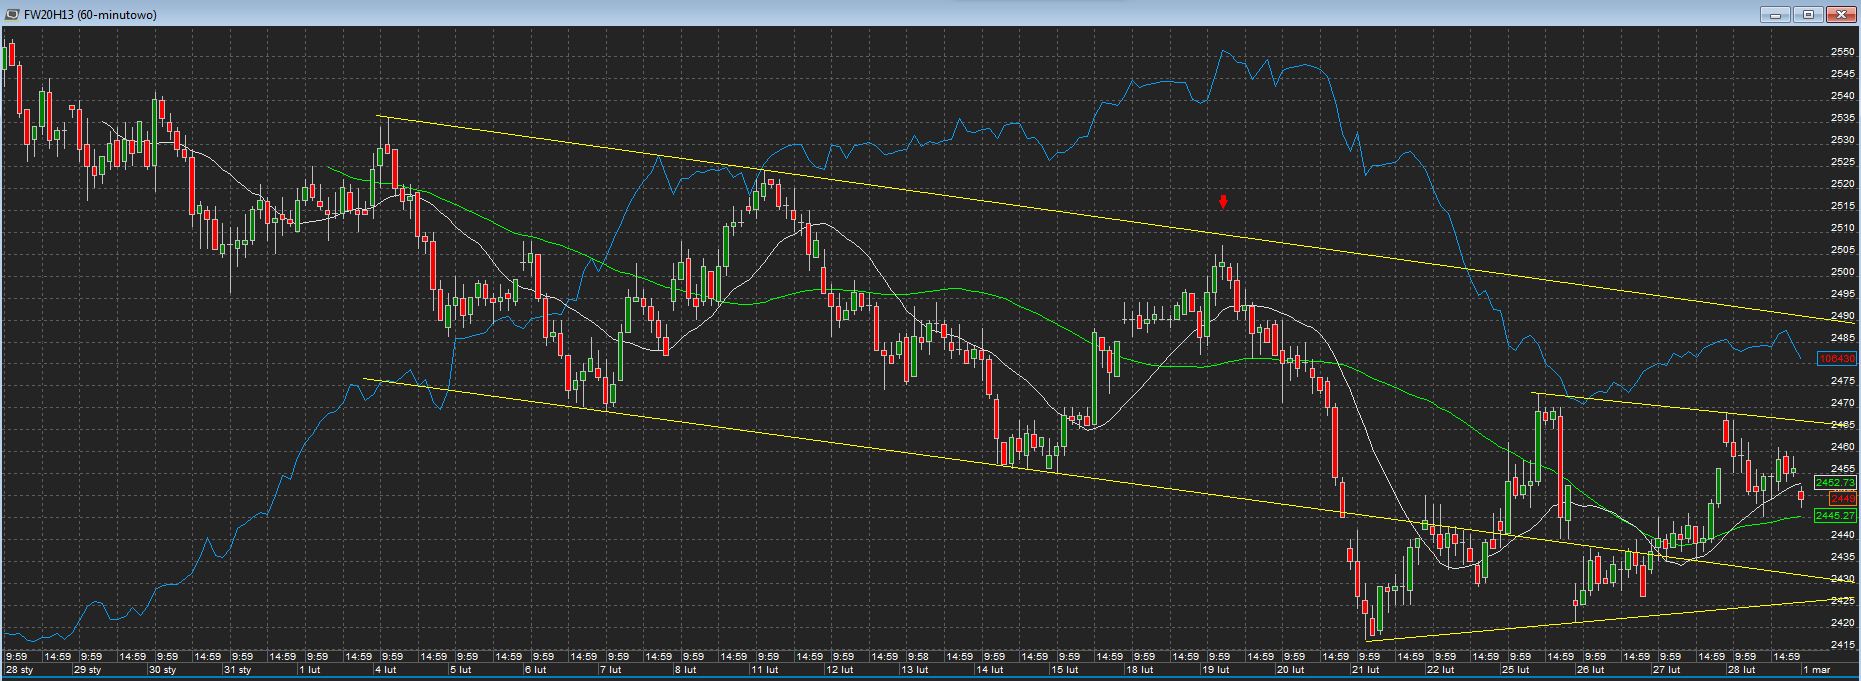
Task: Select the 6 lut date label
Action: [x=535, y=670]
